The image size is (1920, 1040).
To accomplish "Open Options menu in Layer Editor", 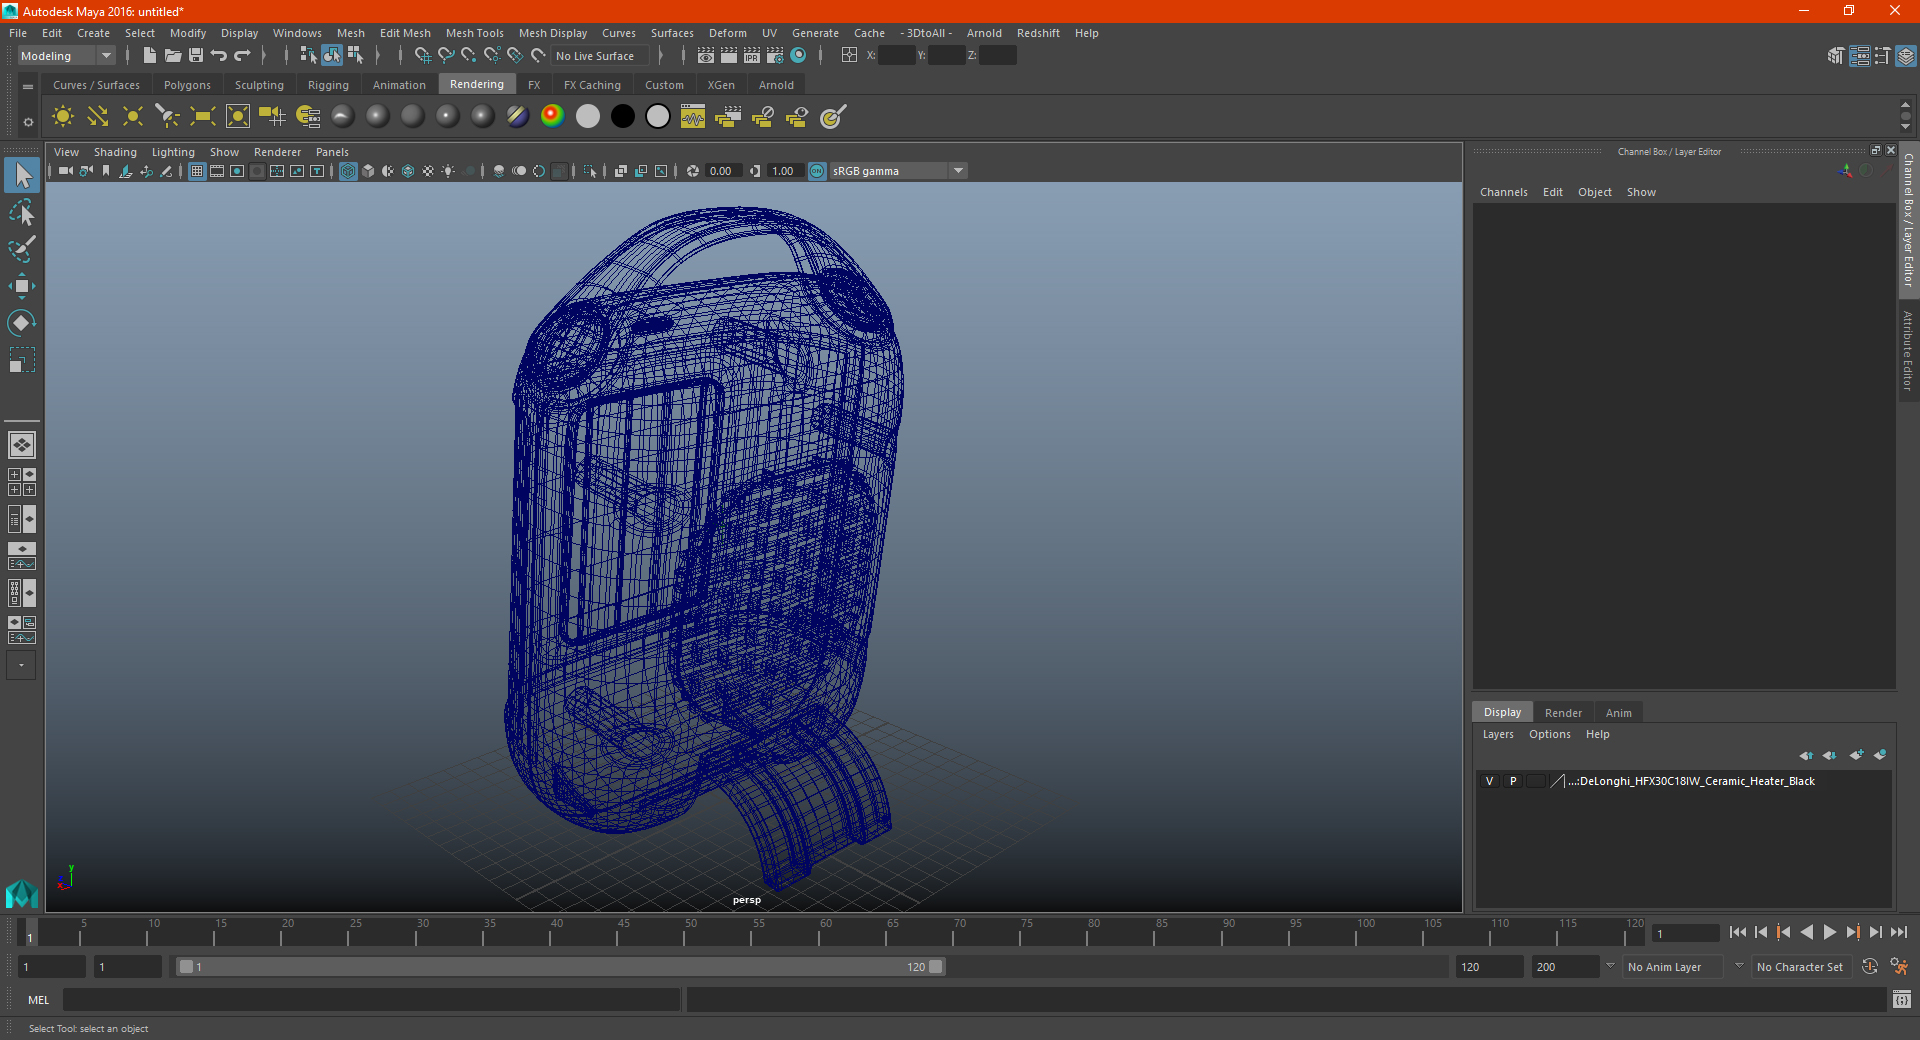I will click(1549, 734).
